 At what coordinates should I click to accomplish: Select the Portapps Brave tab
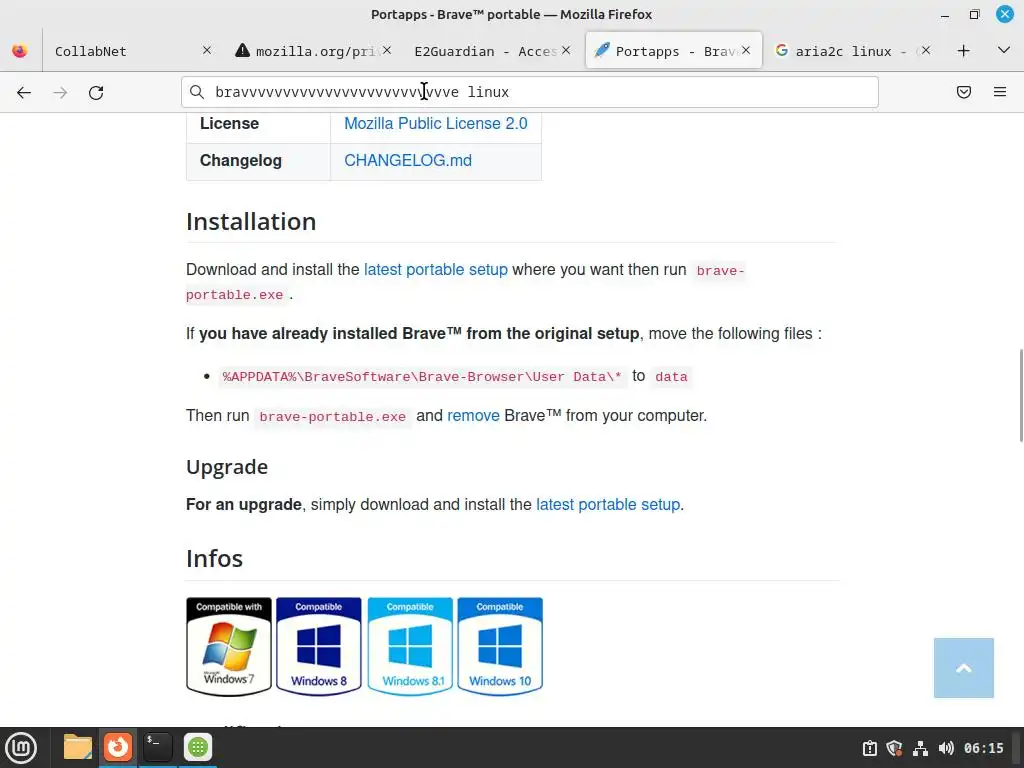(x=673, y=50)
